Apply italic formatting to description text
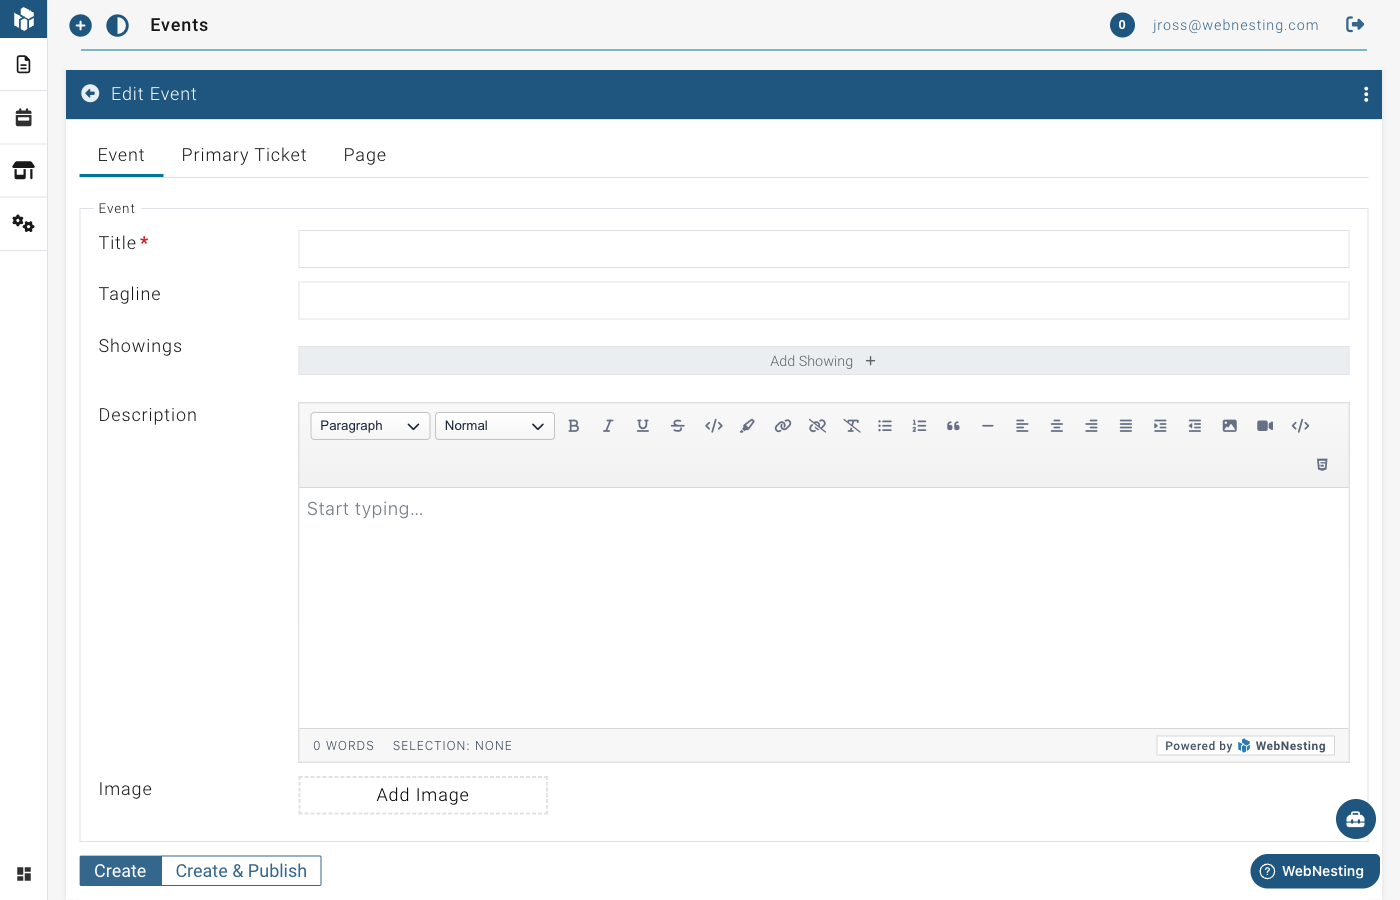1400x900 pixels. [608, 425]
